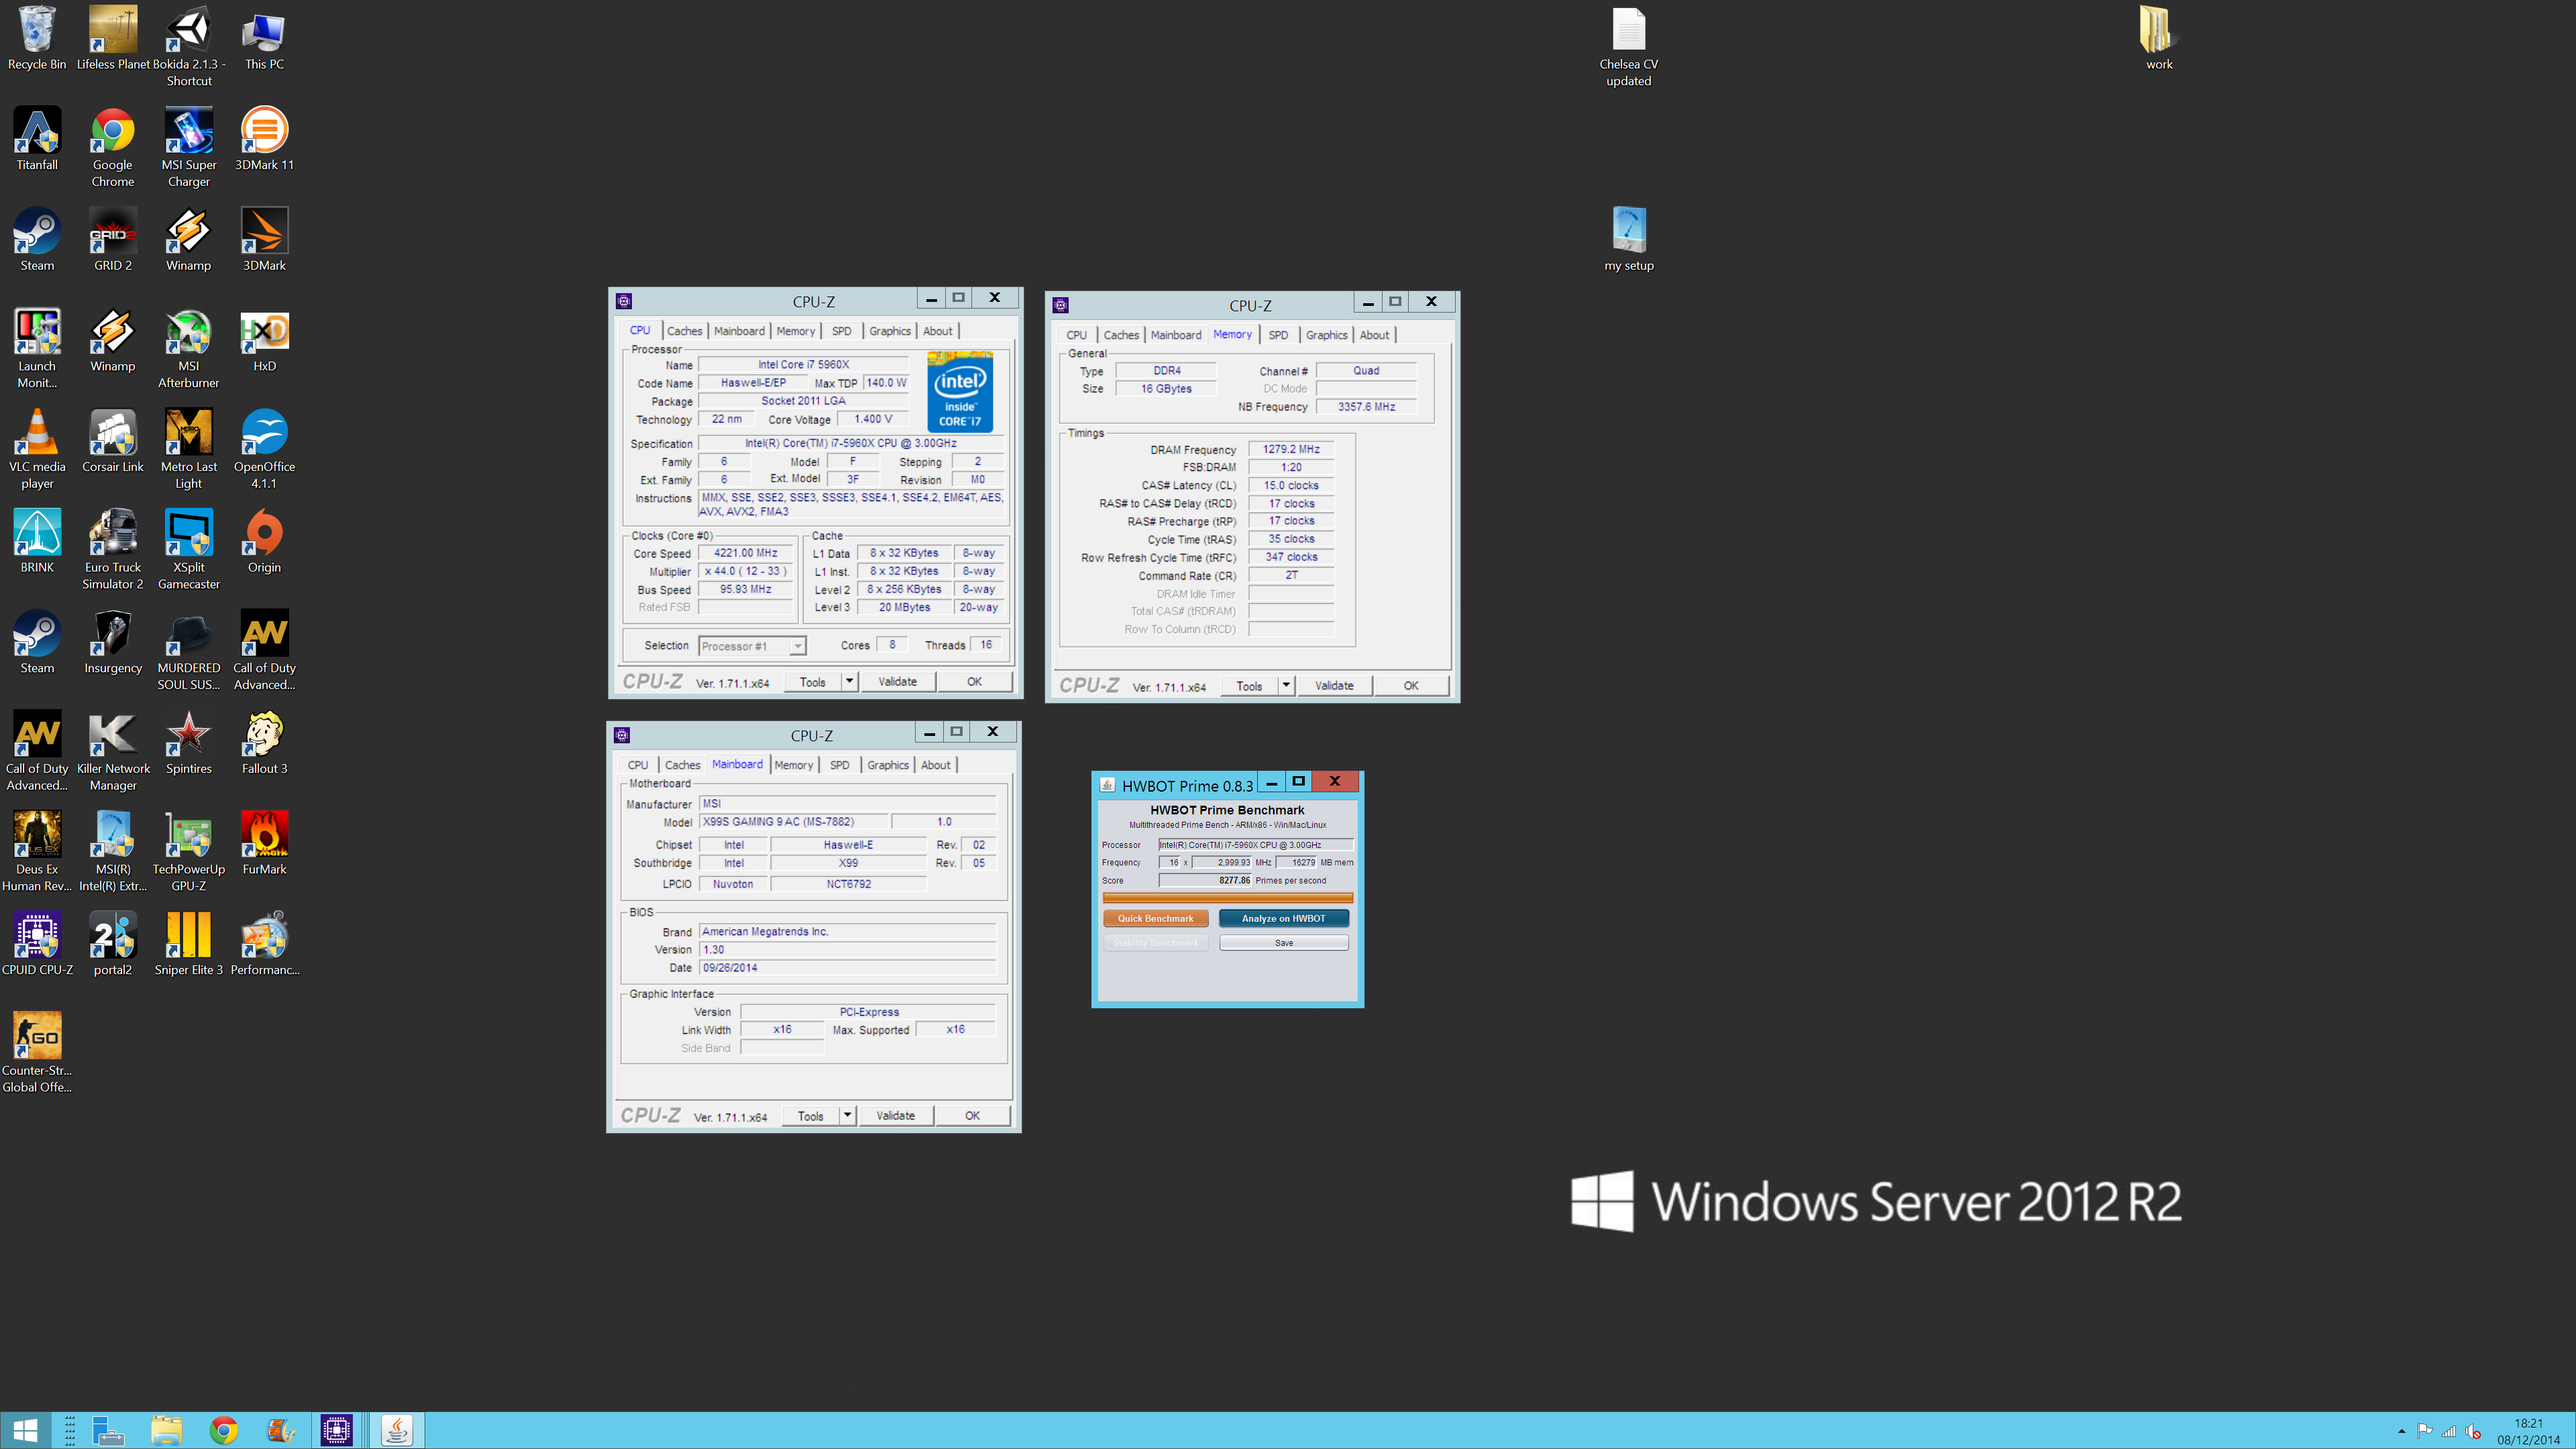
Task: Open Fallout 3 desktop shortcut
Action: point(264,743)
